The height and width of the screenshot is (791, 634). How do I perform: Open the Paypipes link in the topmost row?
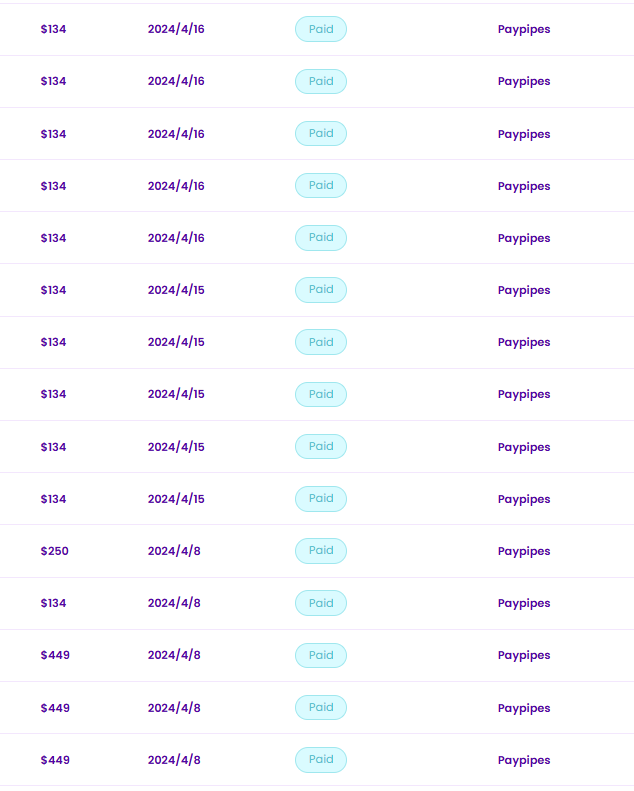[524, 29]
